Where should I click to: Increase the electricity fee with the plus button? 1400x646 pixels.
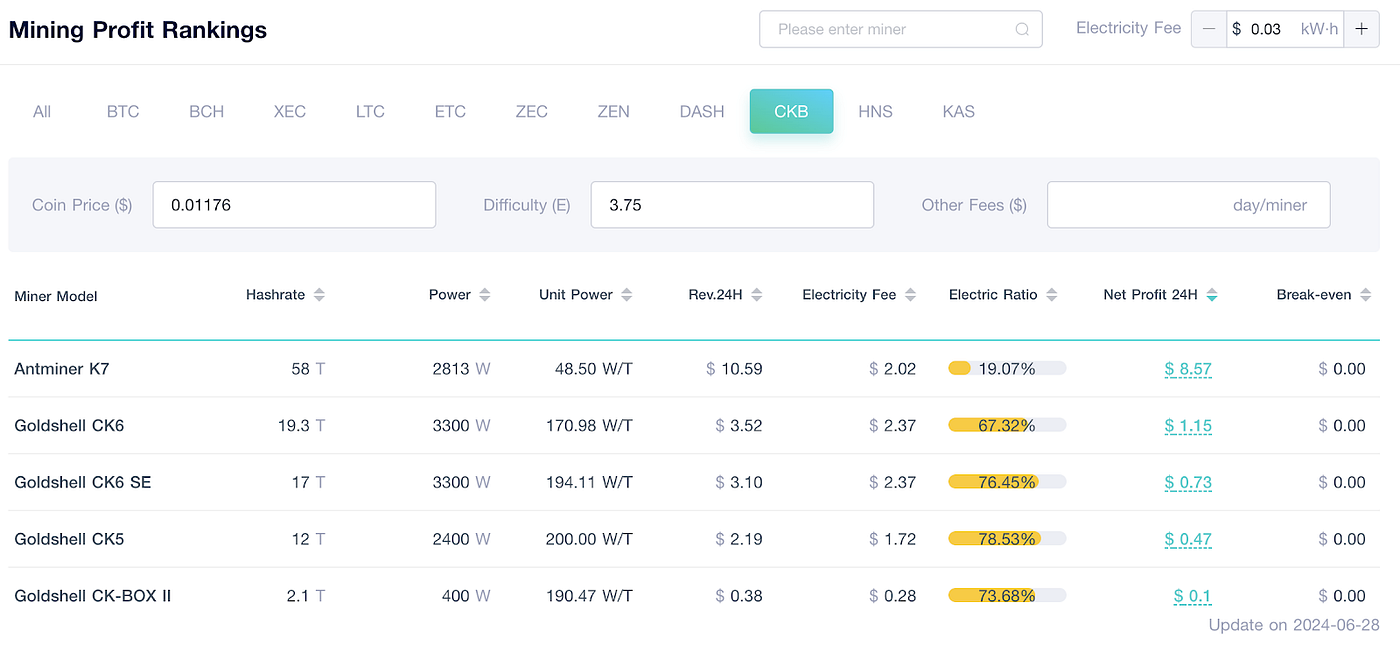tap(1361, 29)
